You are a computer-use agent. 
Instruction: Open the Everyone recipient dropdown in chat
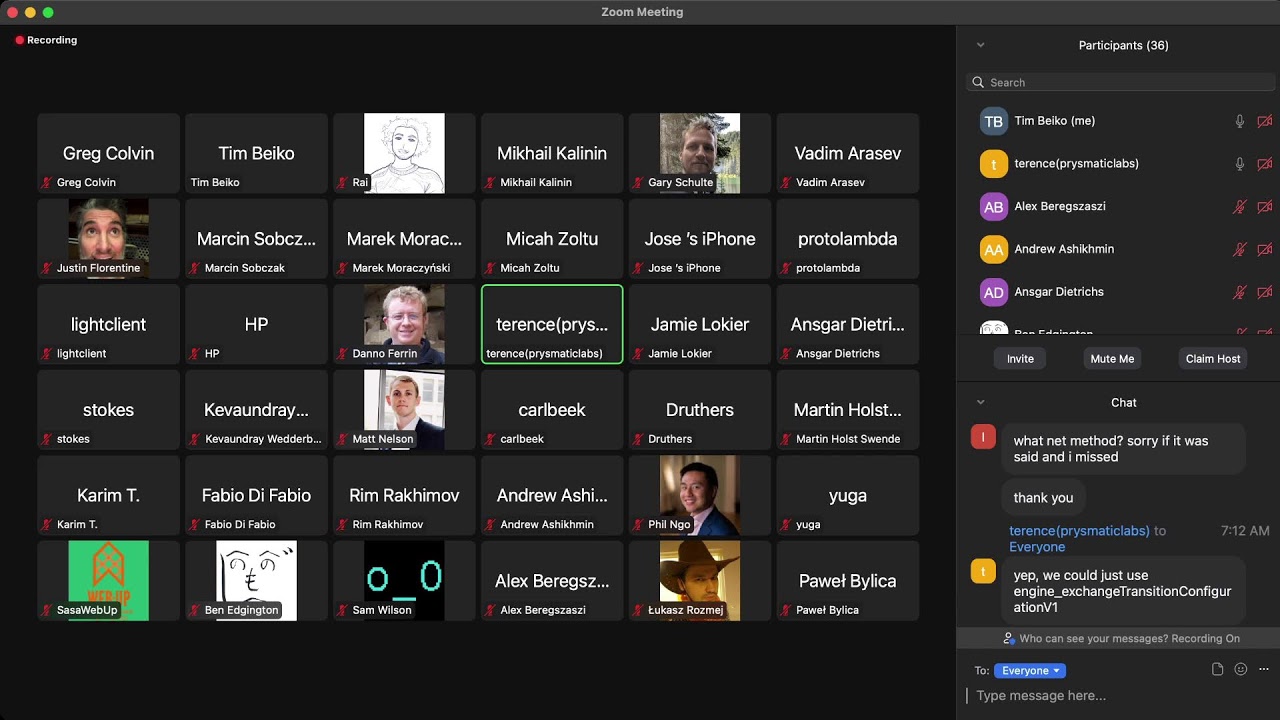1029,670
